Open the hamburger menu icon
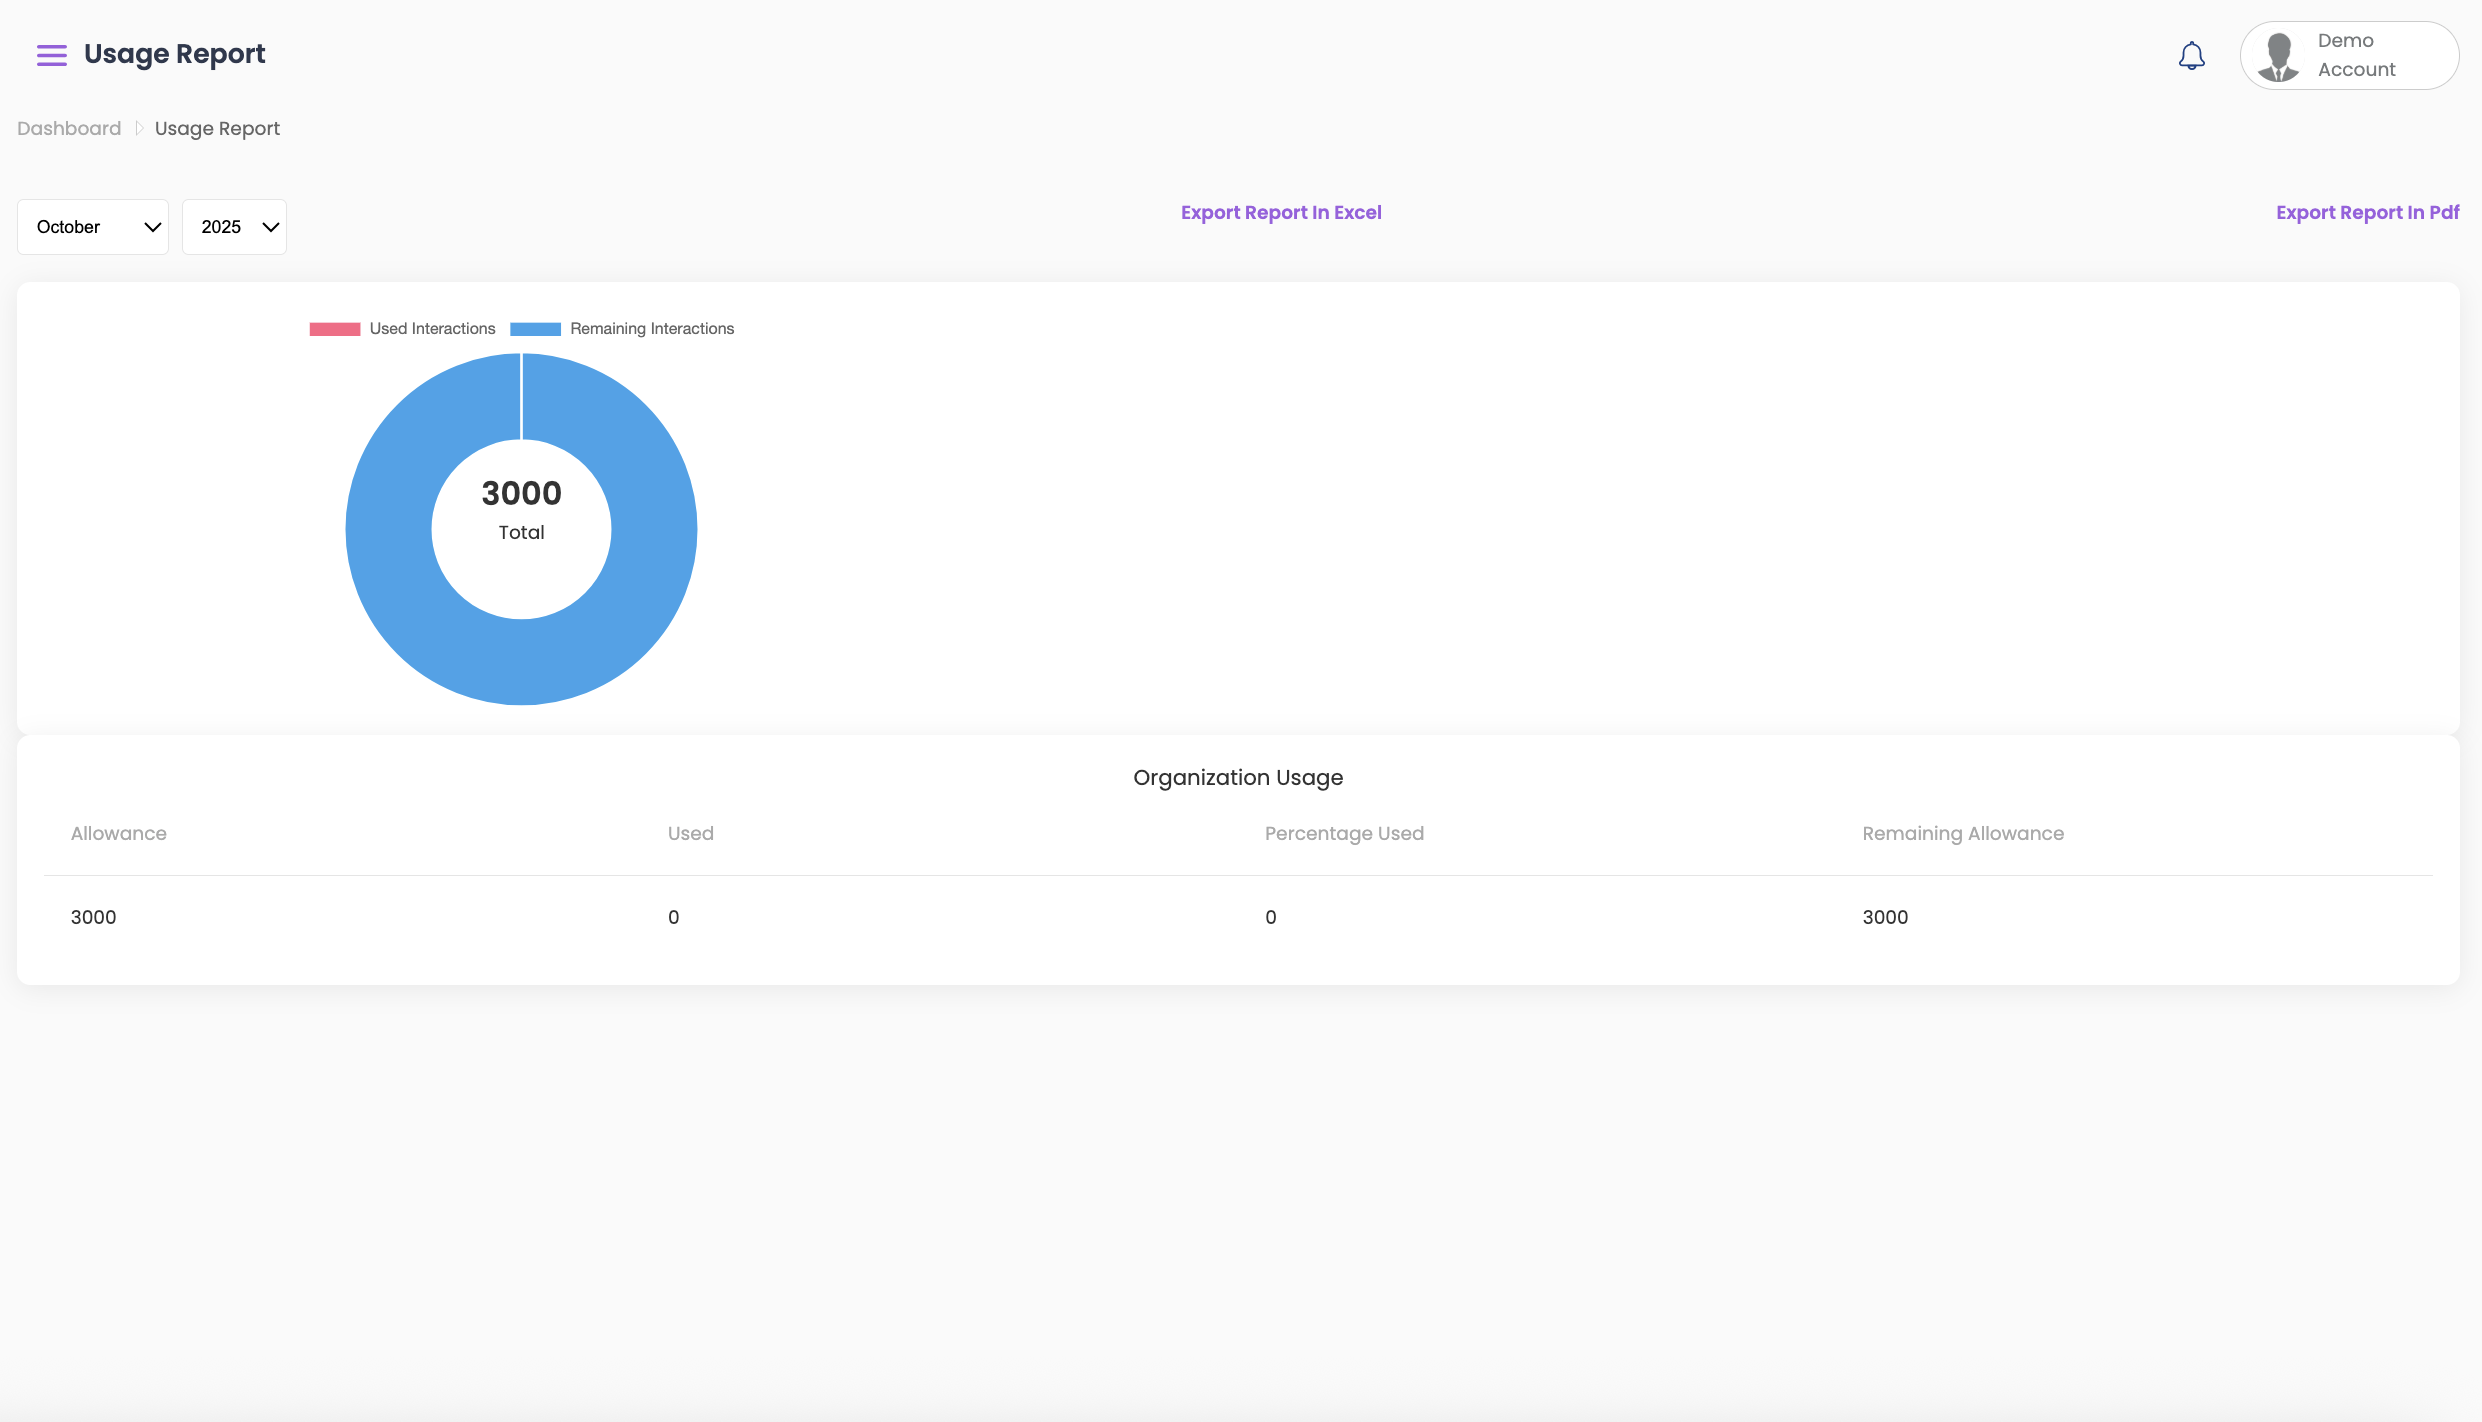 (x=52, y=55)
